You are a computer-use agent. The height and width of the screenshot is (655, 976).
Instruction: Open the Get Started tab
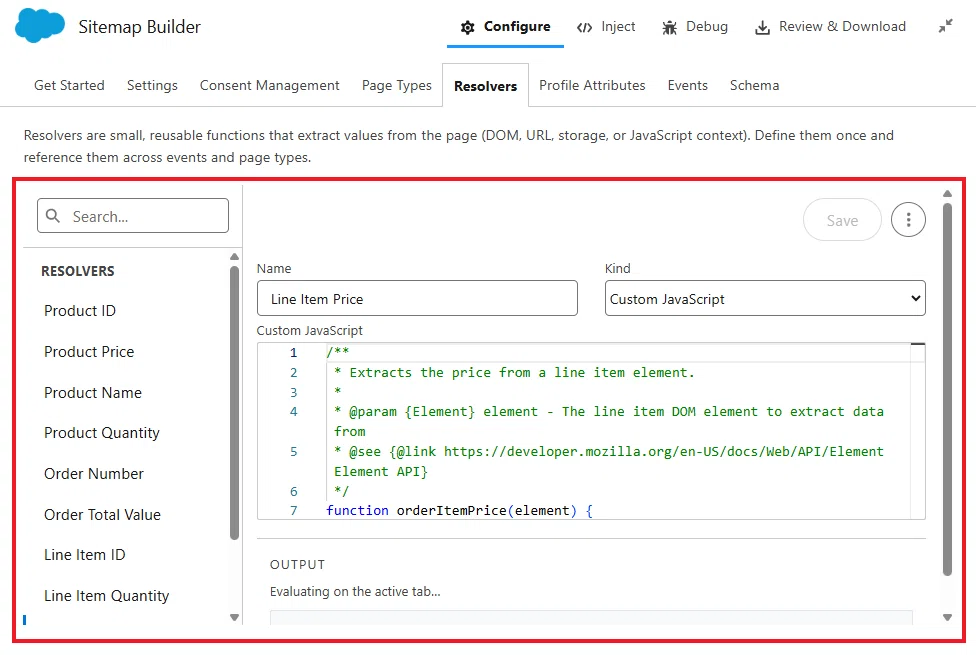[x=69, y=85]
